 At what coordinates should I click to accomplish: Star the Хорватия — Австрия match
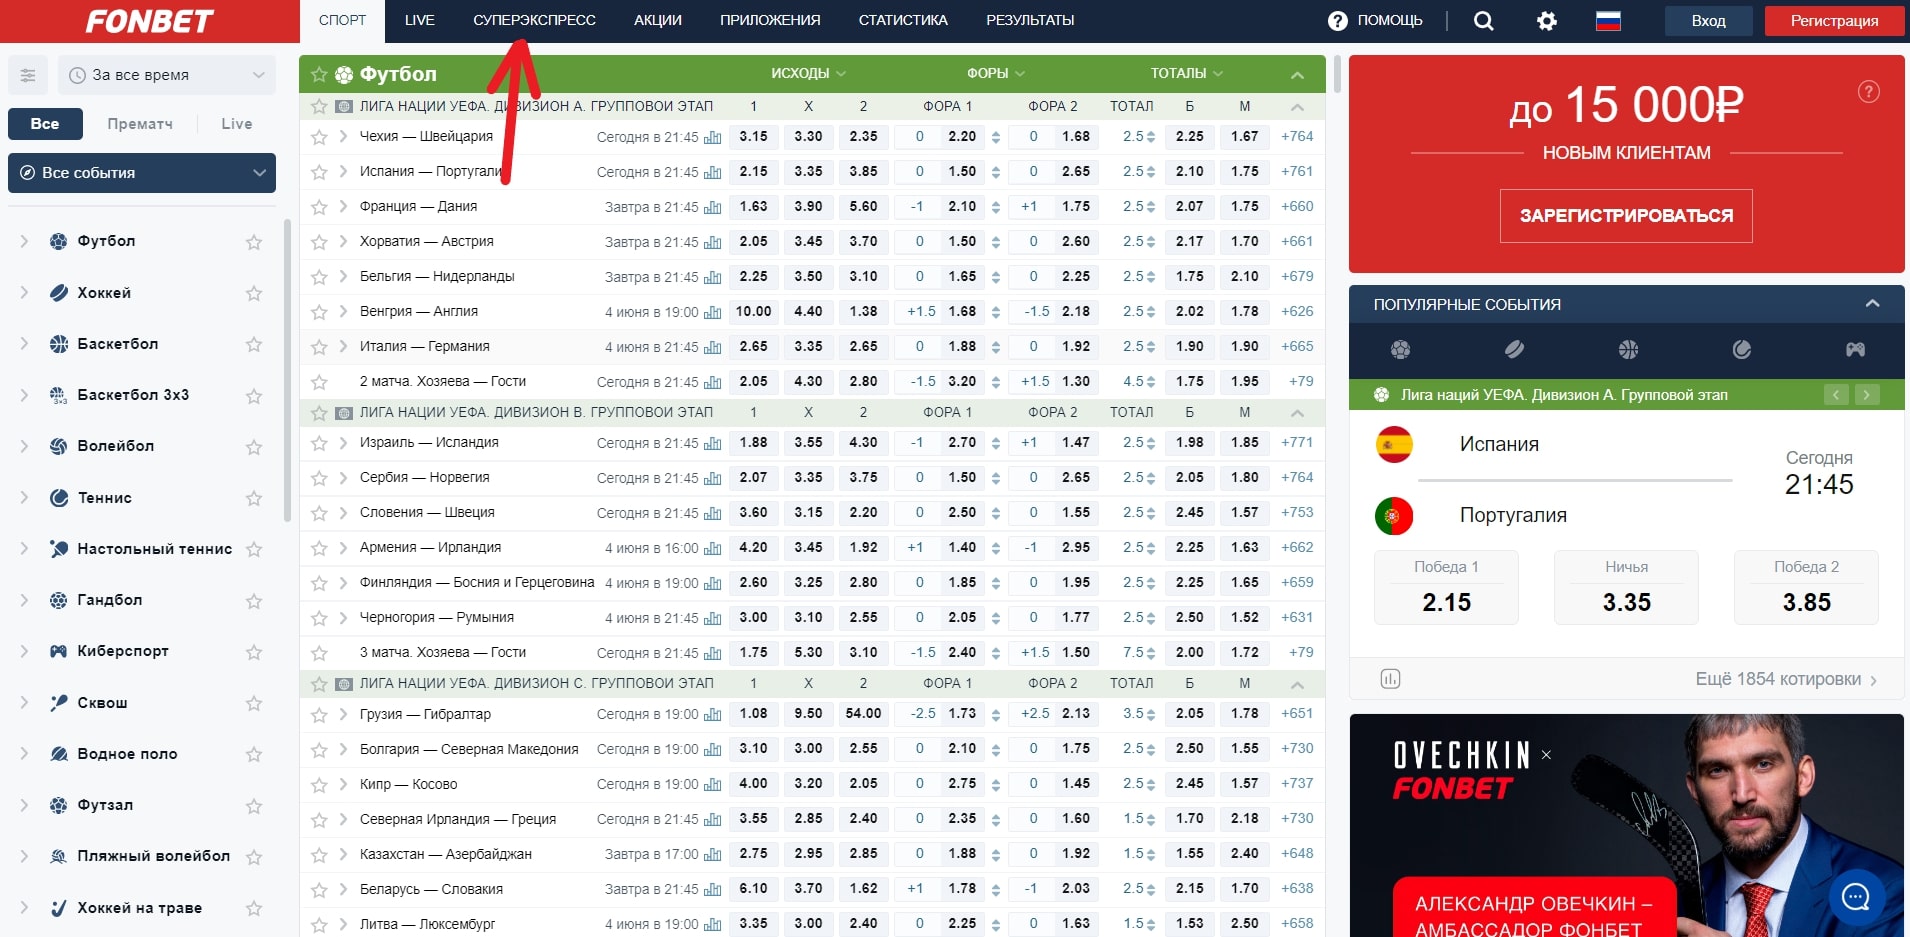[x=319, y=242]
